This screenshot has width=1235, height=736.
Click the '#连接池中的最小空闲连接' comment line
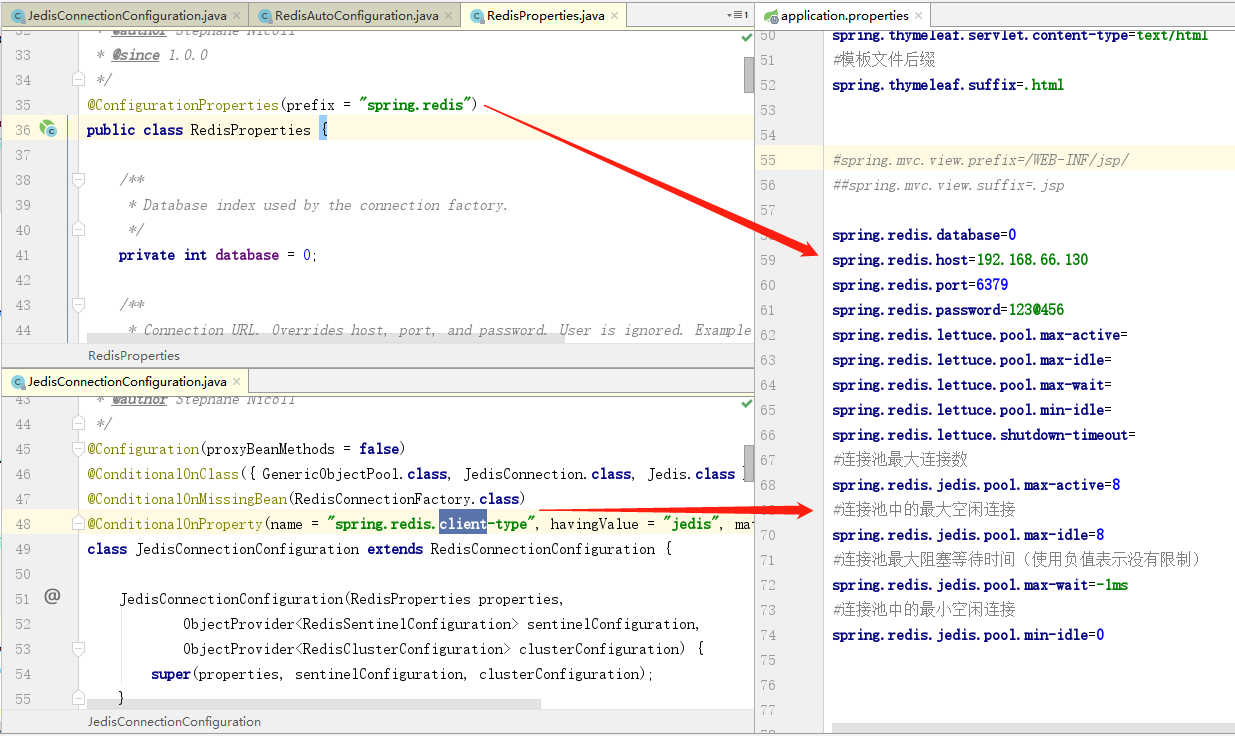click(924, 610)
